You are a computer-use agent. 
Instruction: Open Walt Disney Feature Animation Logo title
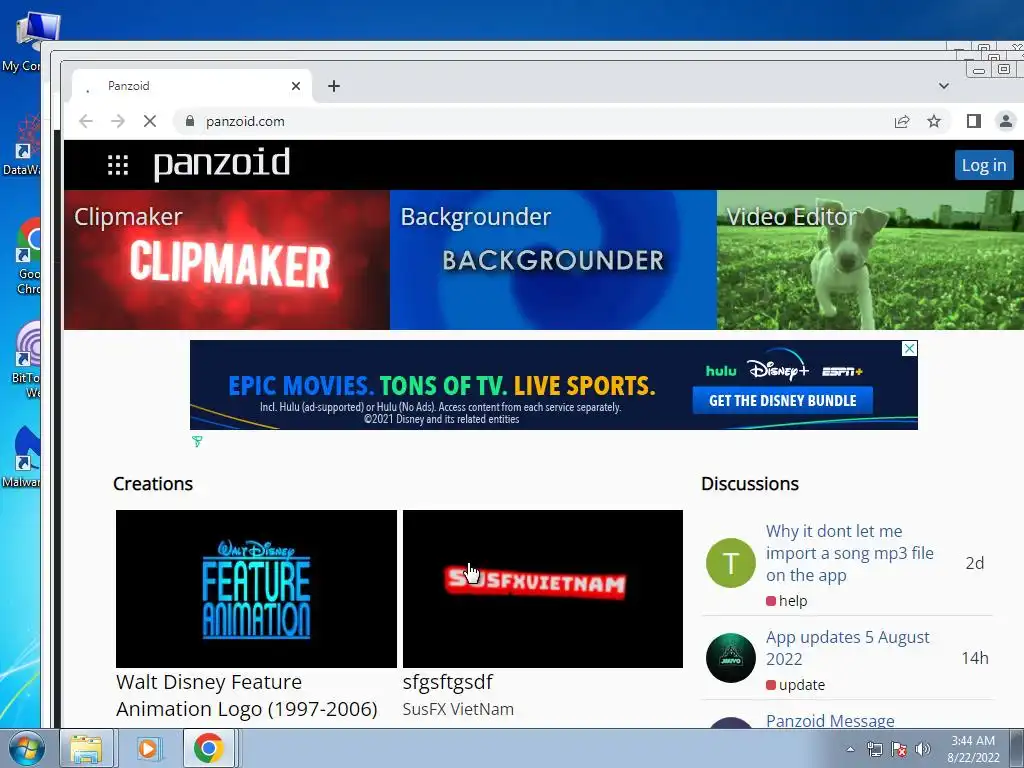(247, 696)
